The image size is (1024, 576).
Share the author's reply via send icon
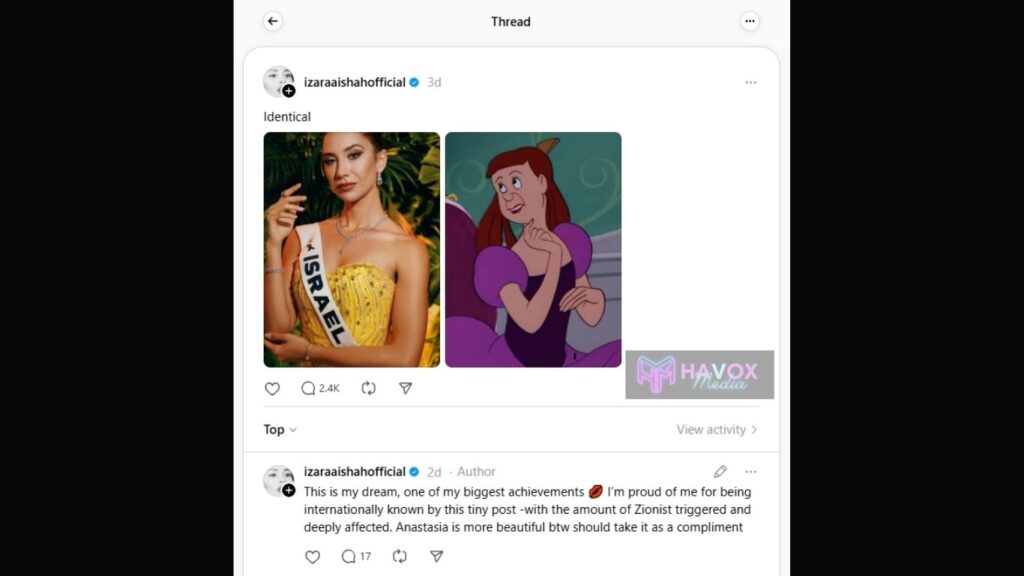pos(436,556)
